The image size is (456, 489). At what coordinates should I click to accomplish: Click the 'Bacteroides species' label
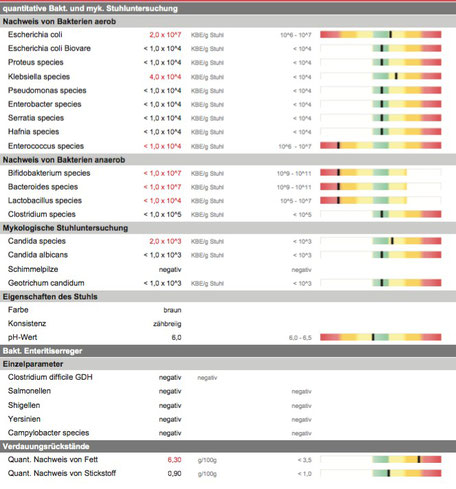tap(43, 187)
